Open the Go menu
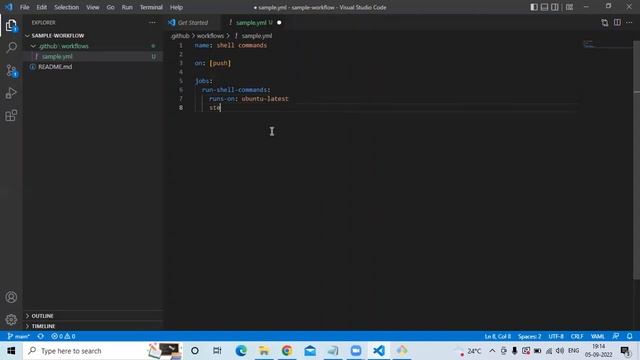The width and height of the screenshot is (640, 360). (x=110, y=7)
